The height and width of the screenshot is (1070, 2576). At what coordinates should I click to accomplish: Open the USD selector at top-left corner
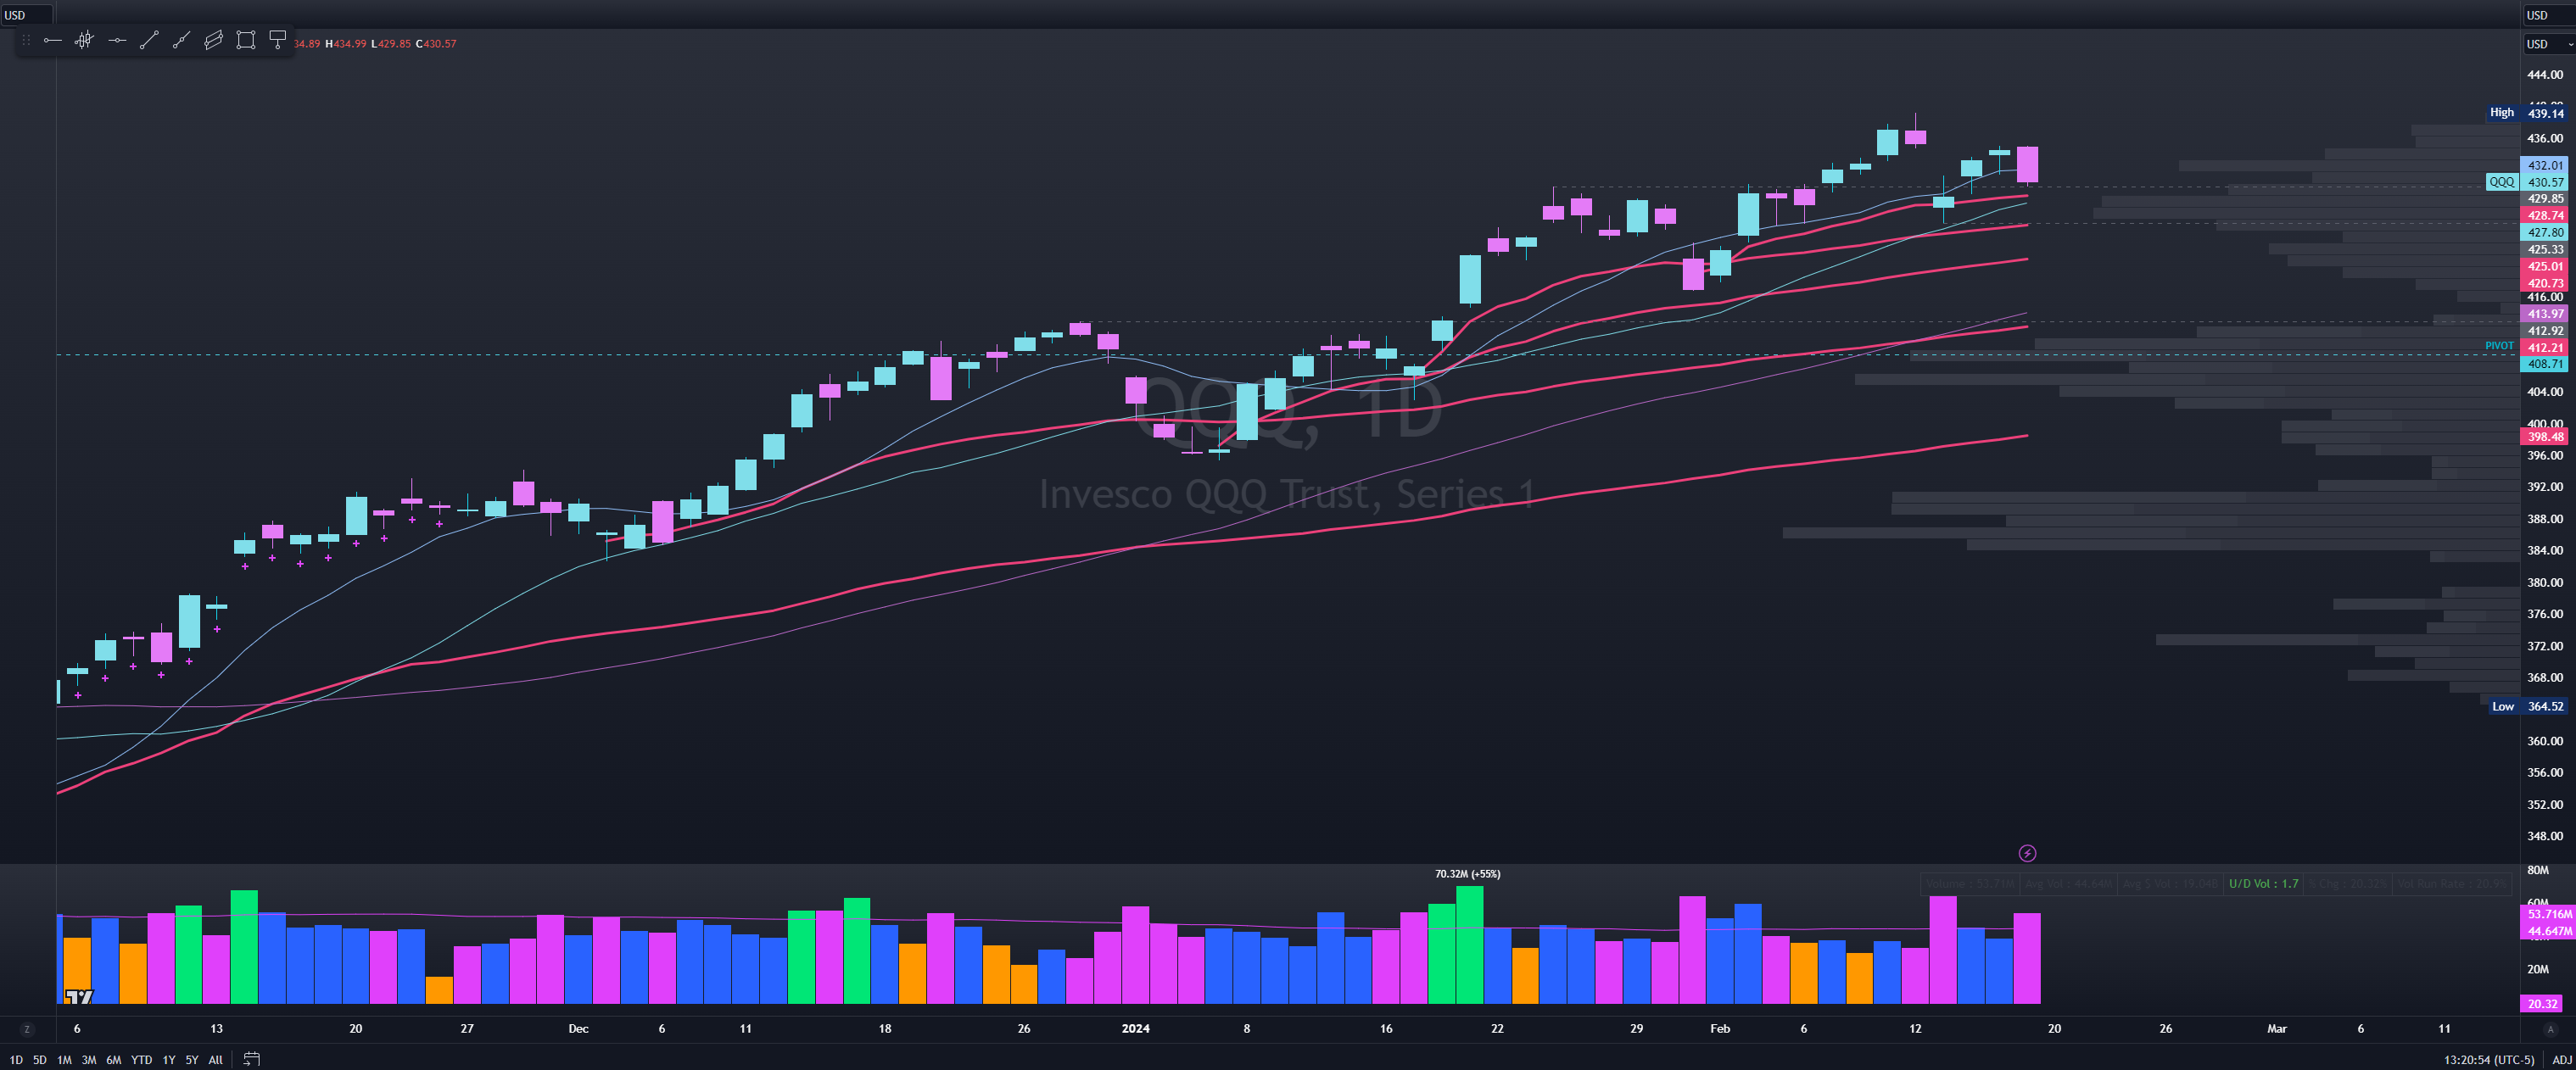coord(15,15)
